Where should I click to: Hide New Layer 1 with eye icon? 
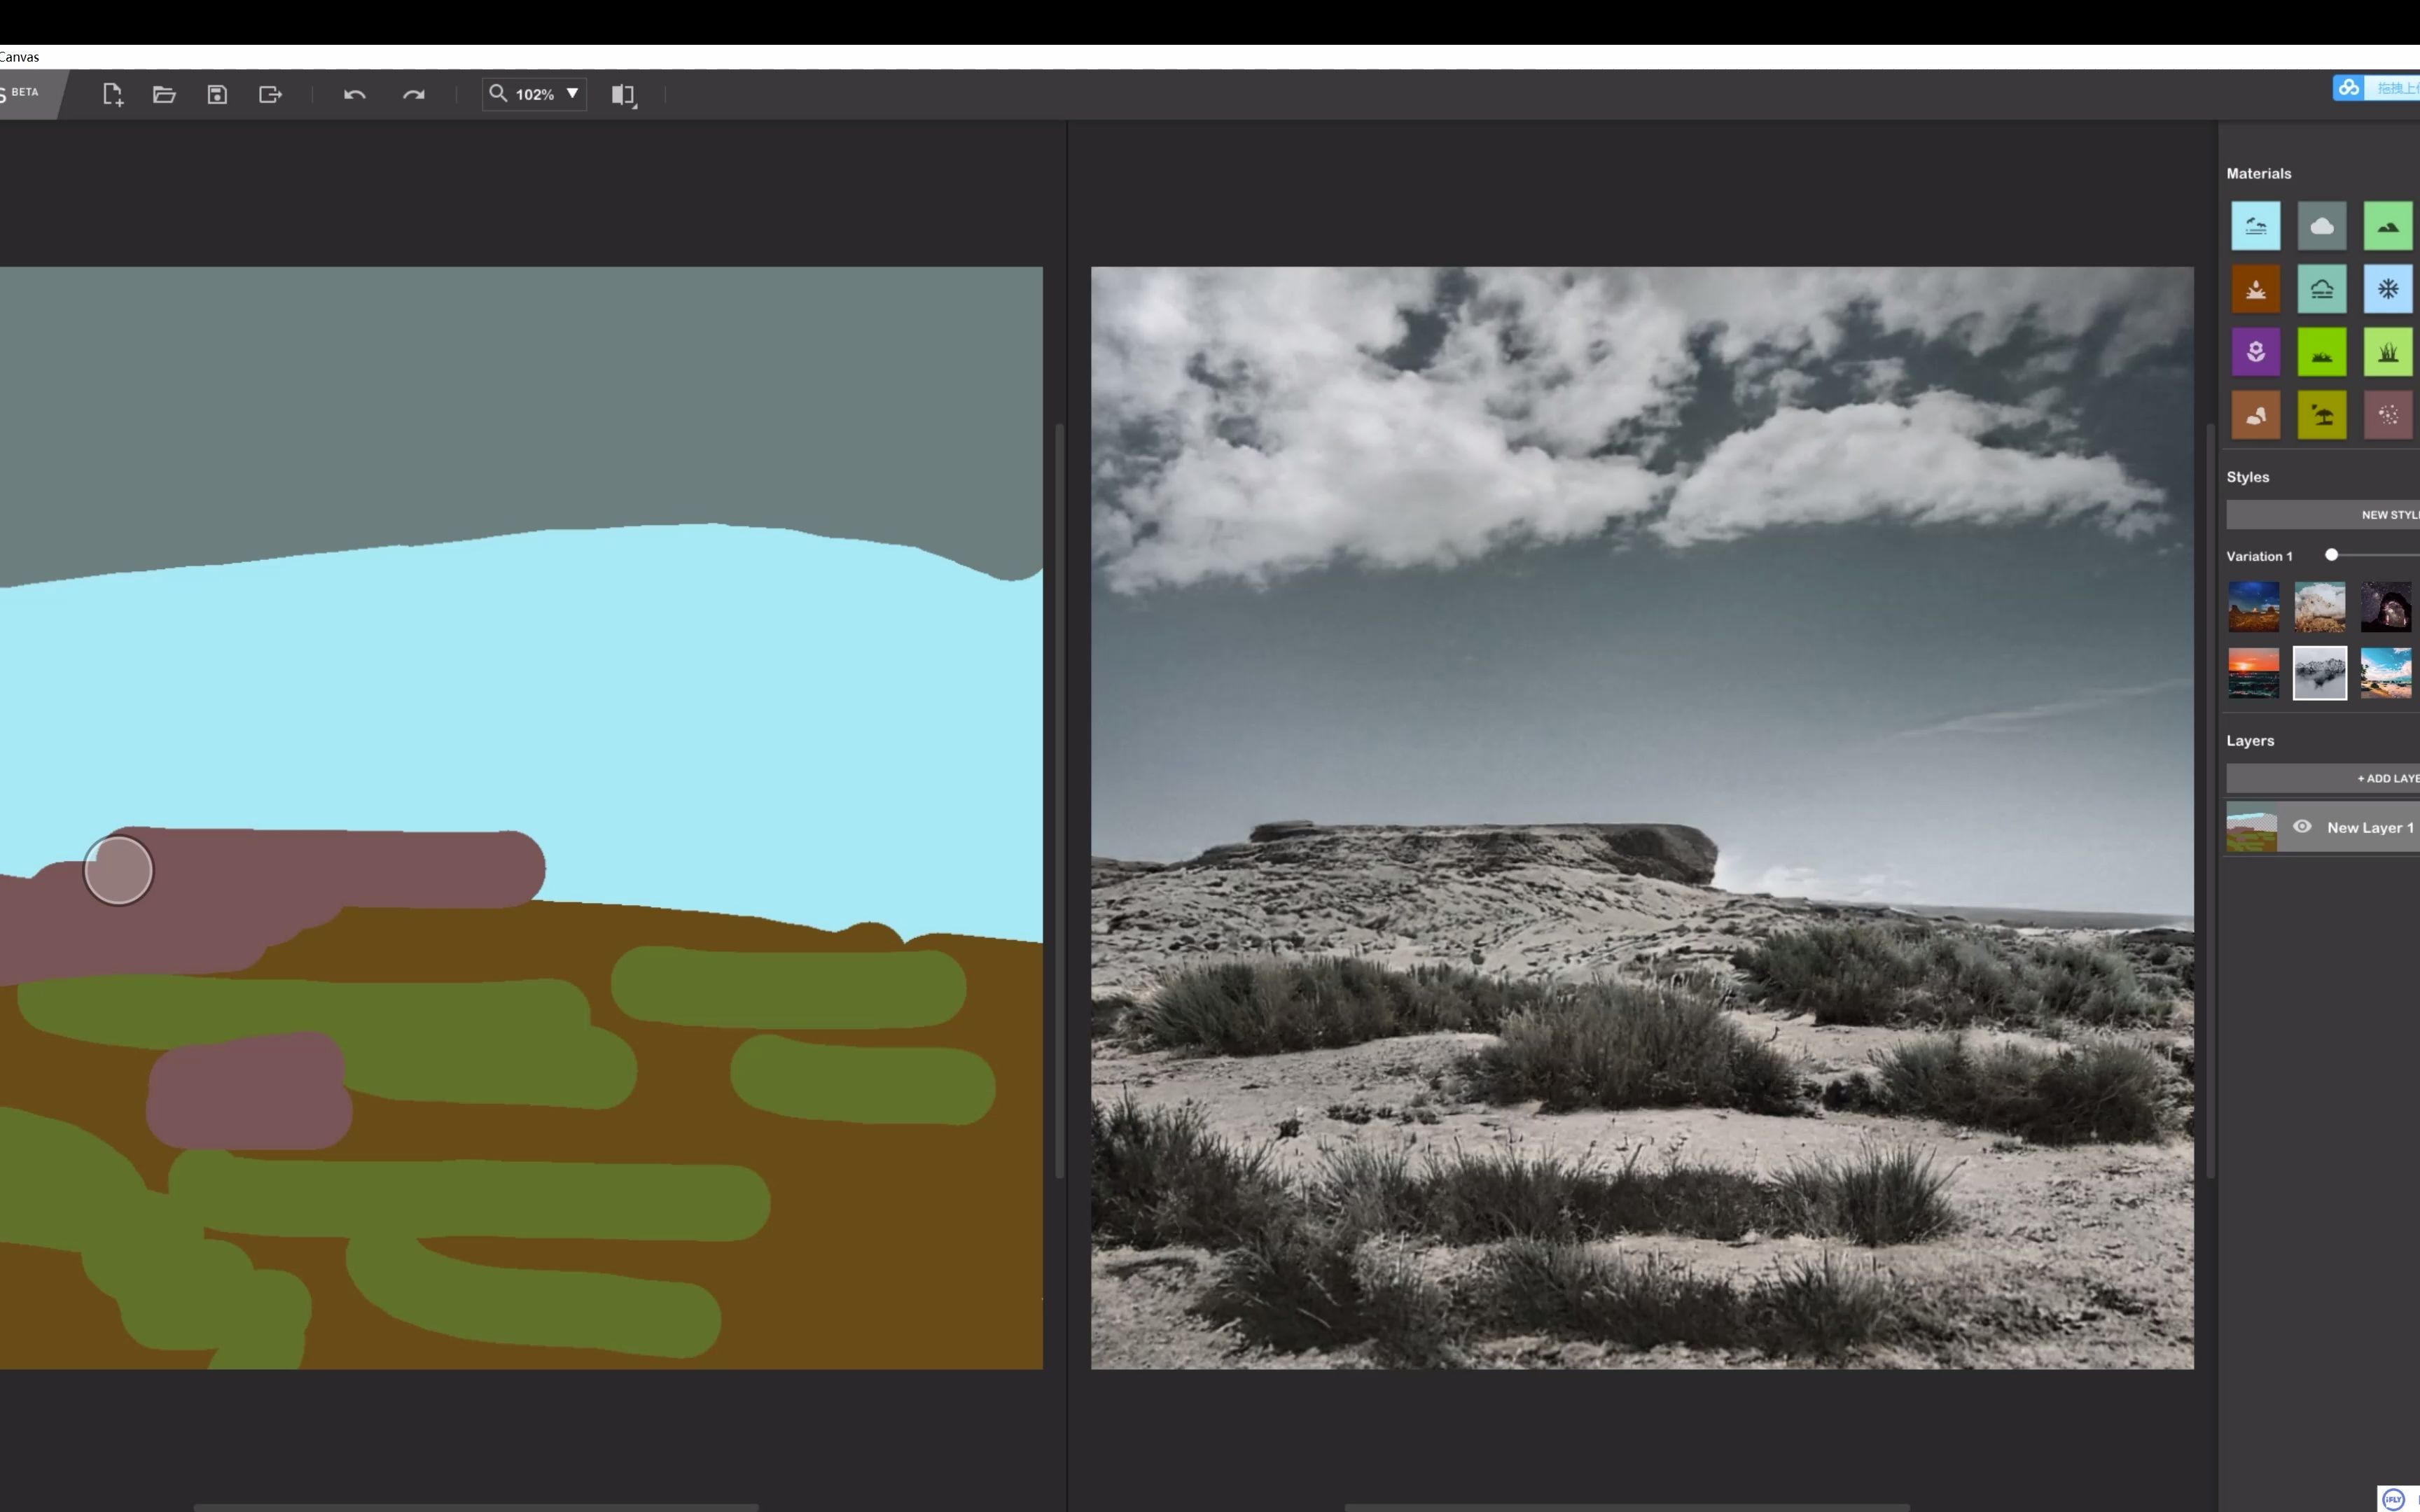tap(2301, 827)
